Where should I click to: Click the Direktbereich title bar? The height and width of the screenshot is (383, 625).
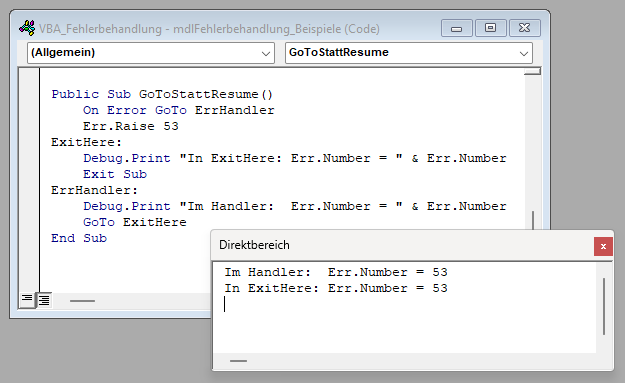click(403, 245)
